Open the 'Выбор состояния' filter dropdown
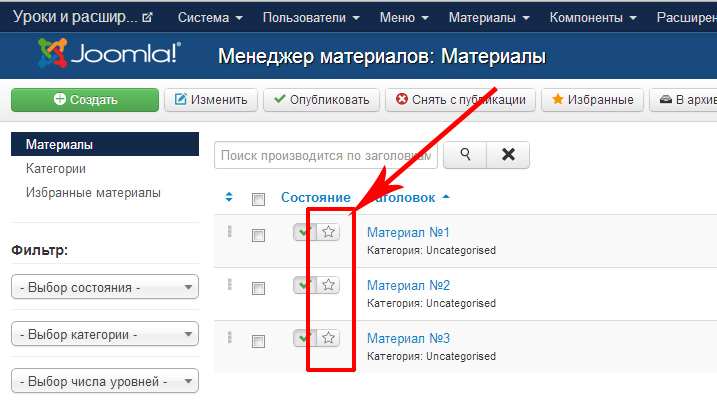Screen dimensions: 717x402 click(104, 288)
